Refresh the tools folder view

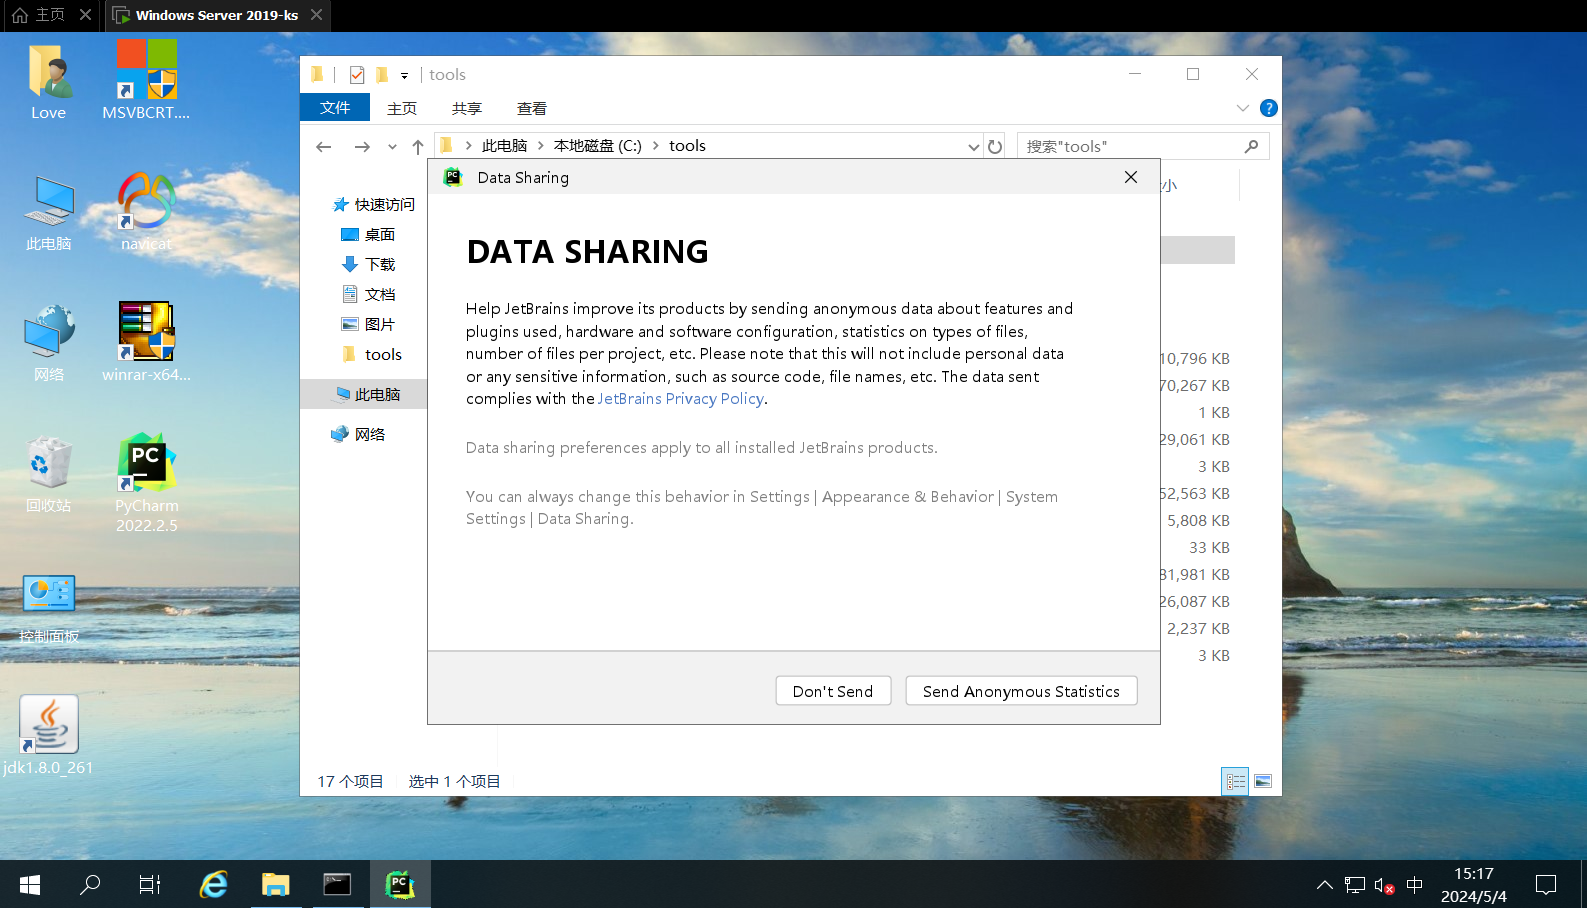(x=995, y=146)
